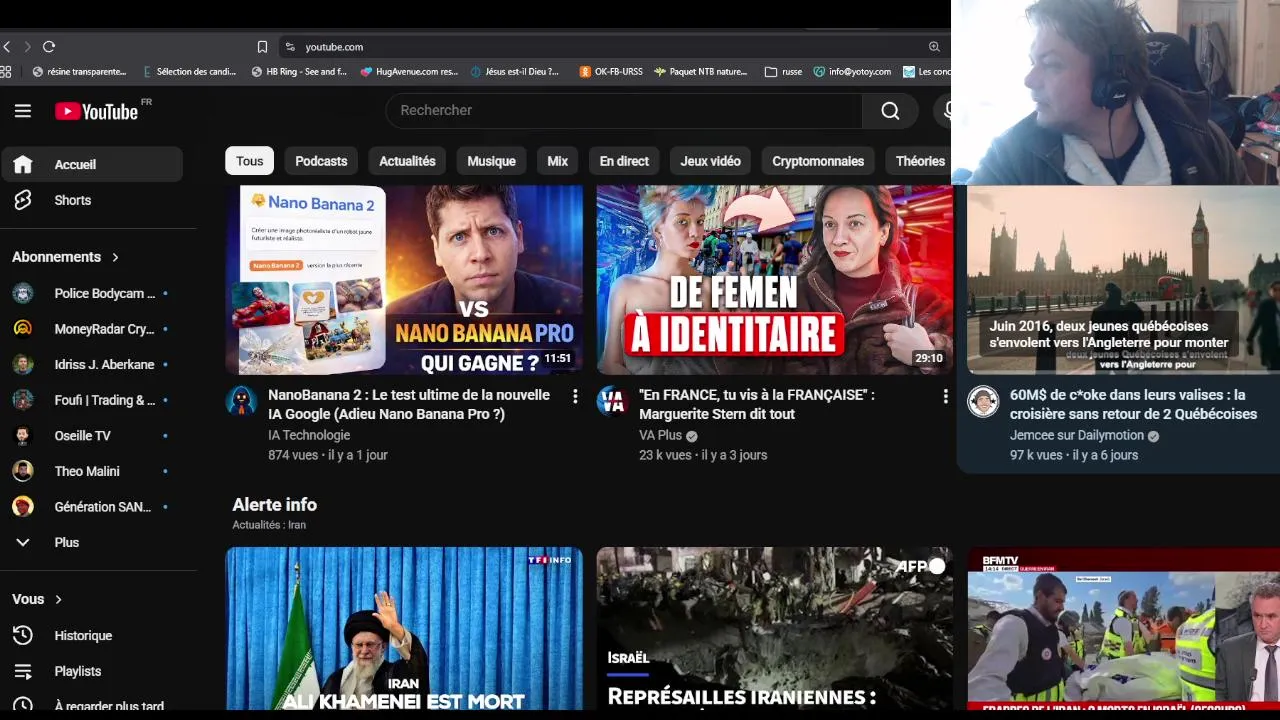This screenshot has height=720, width=1280.
Task: Play the BFMTV news thumbnail
Action: tap(1123, 628)
